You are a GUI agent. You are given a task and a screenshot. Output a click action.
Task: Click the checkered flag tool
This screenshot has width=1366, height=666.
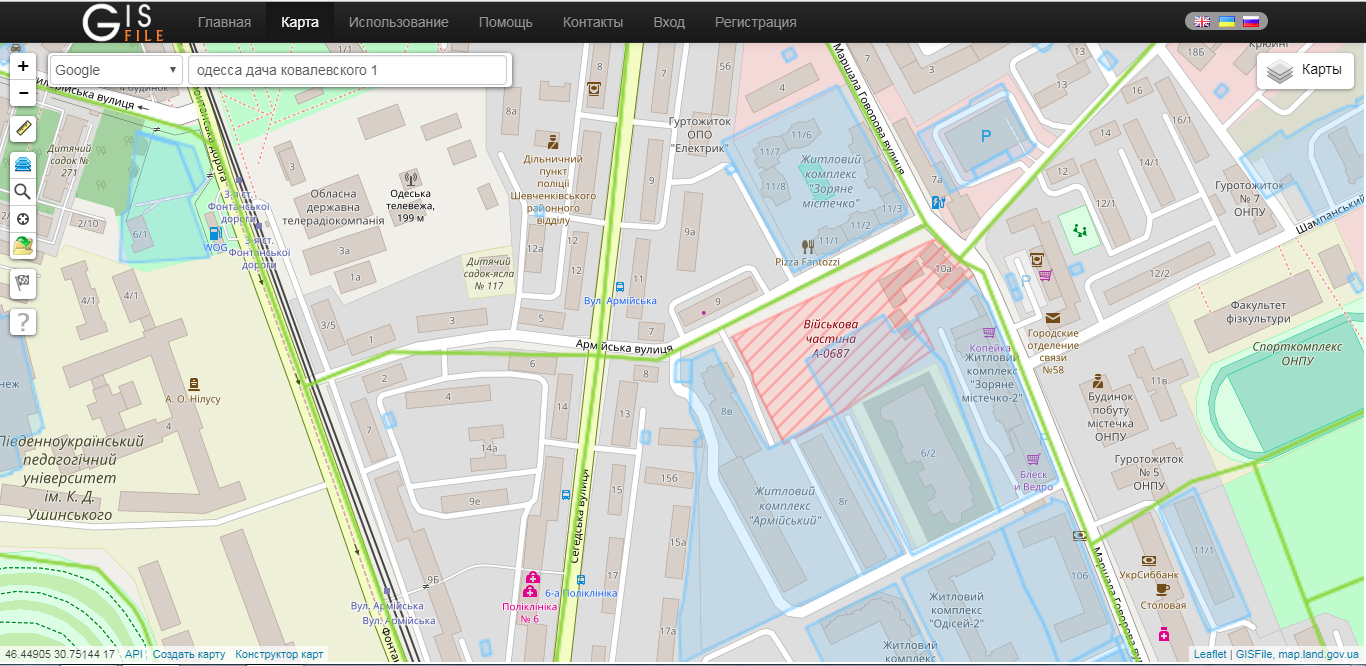click(23, 283)
